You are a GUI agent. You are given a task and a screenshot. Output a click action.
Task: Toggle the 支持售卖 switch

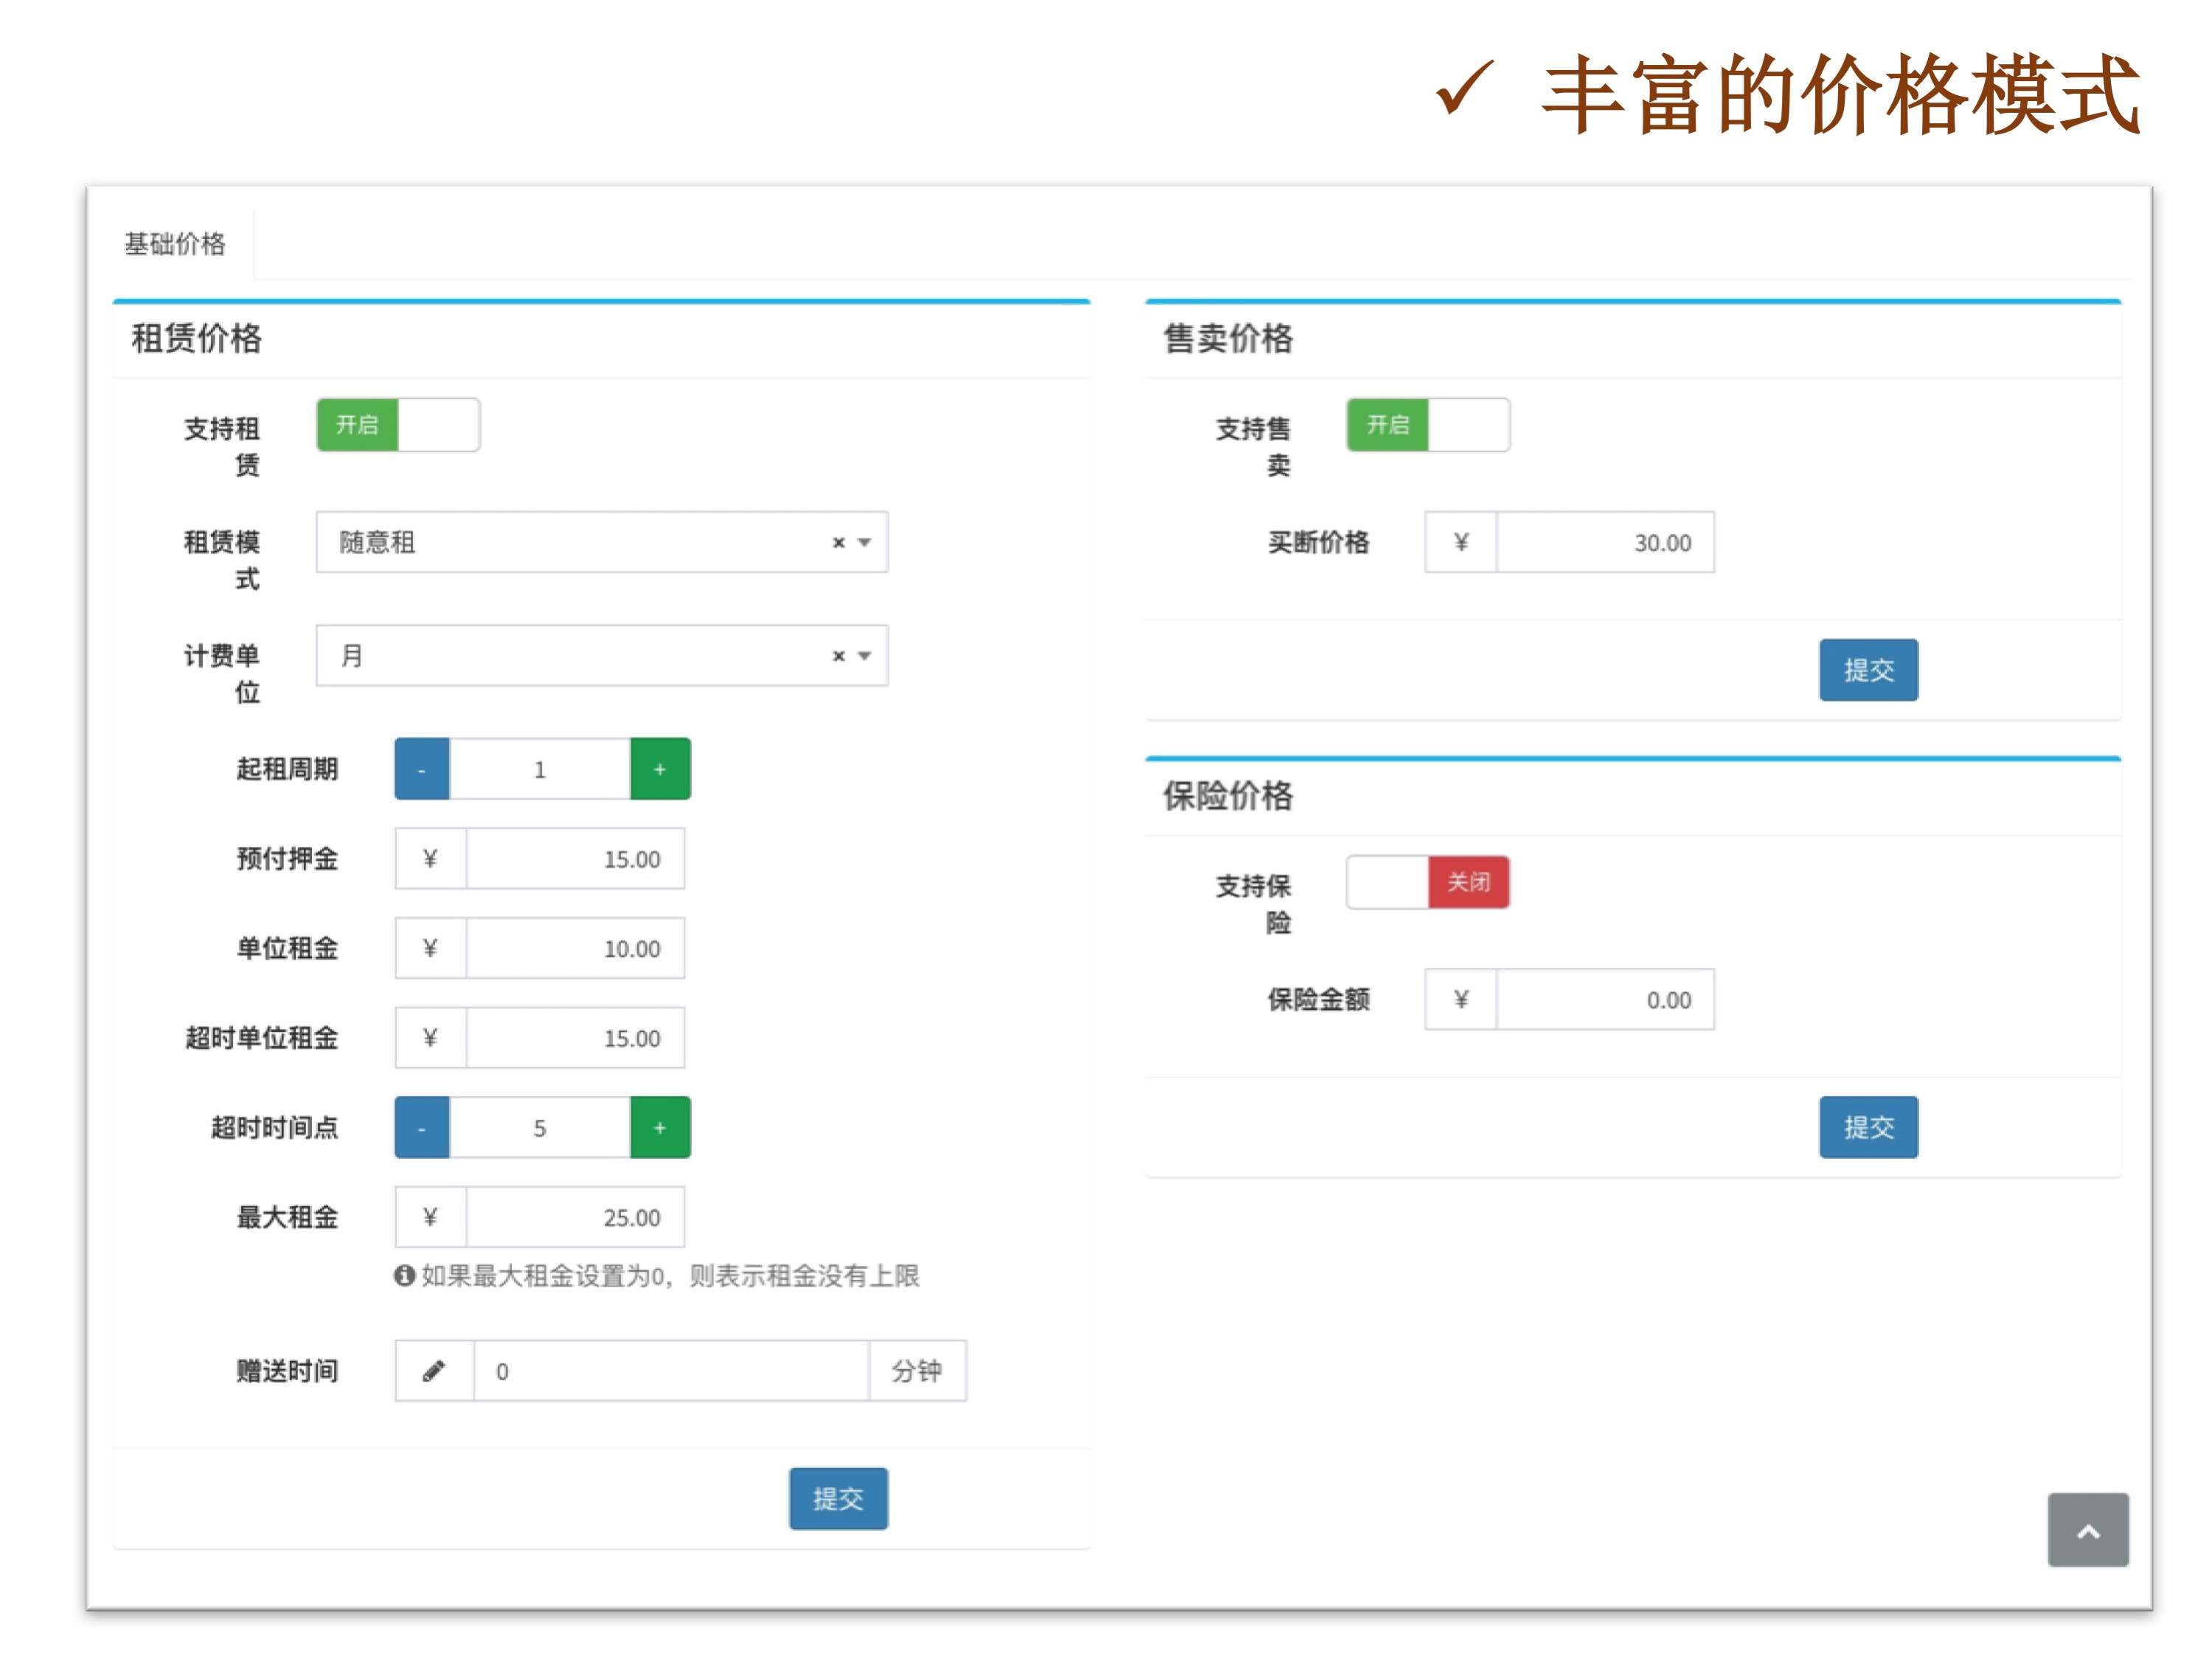[1428, 425]
